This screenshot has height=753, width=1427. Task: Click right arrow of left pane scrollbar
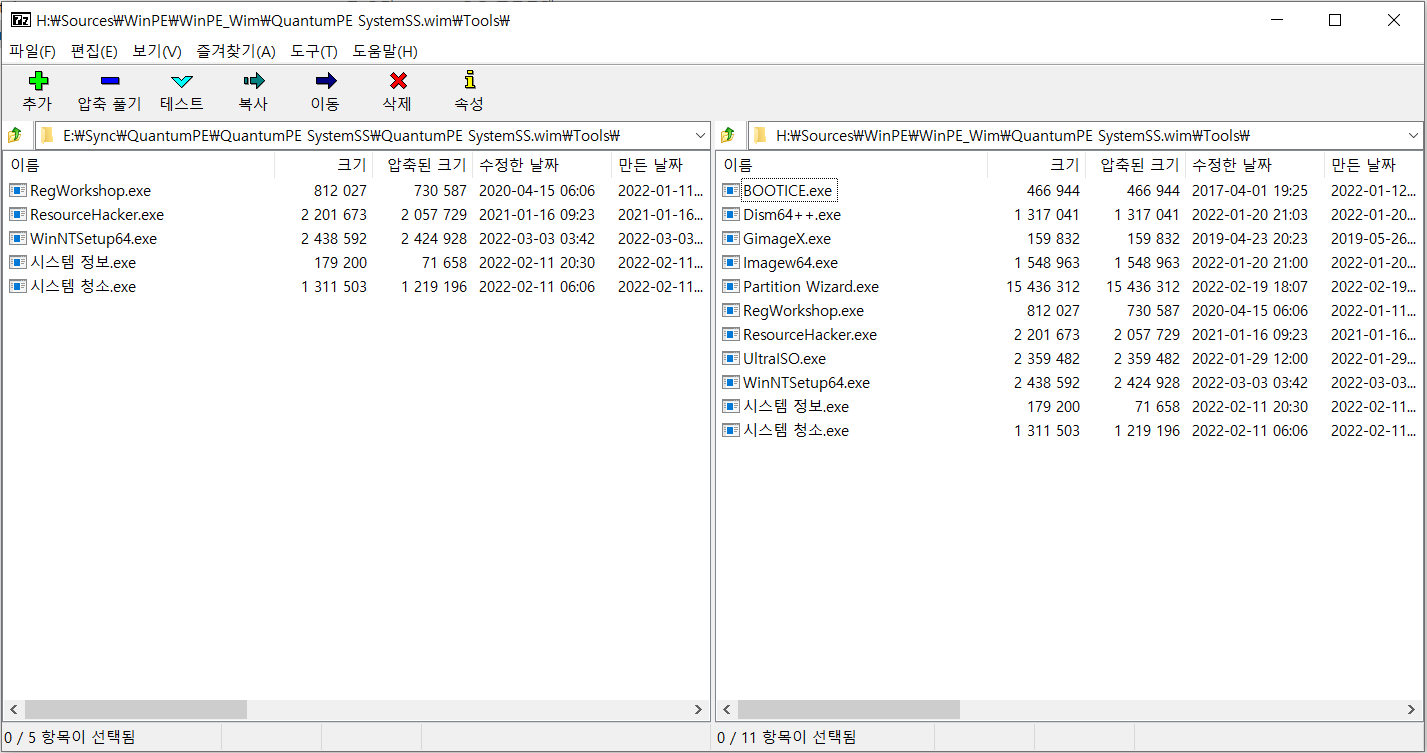coord(699,709)
